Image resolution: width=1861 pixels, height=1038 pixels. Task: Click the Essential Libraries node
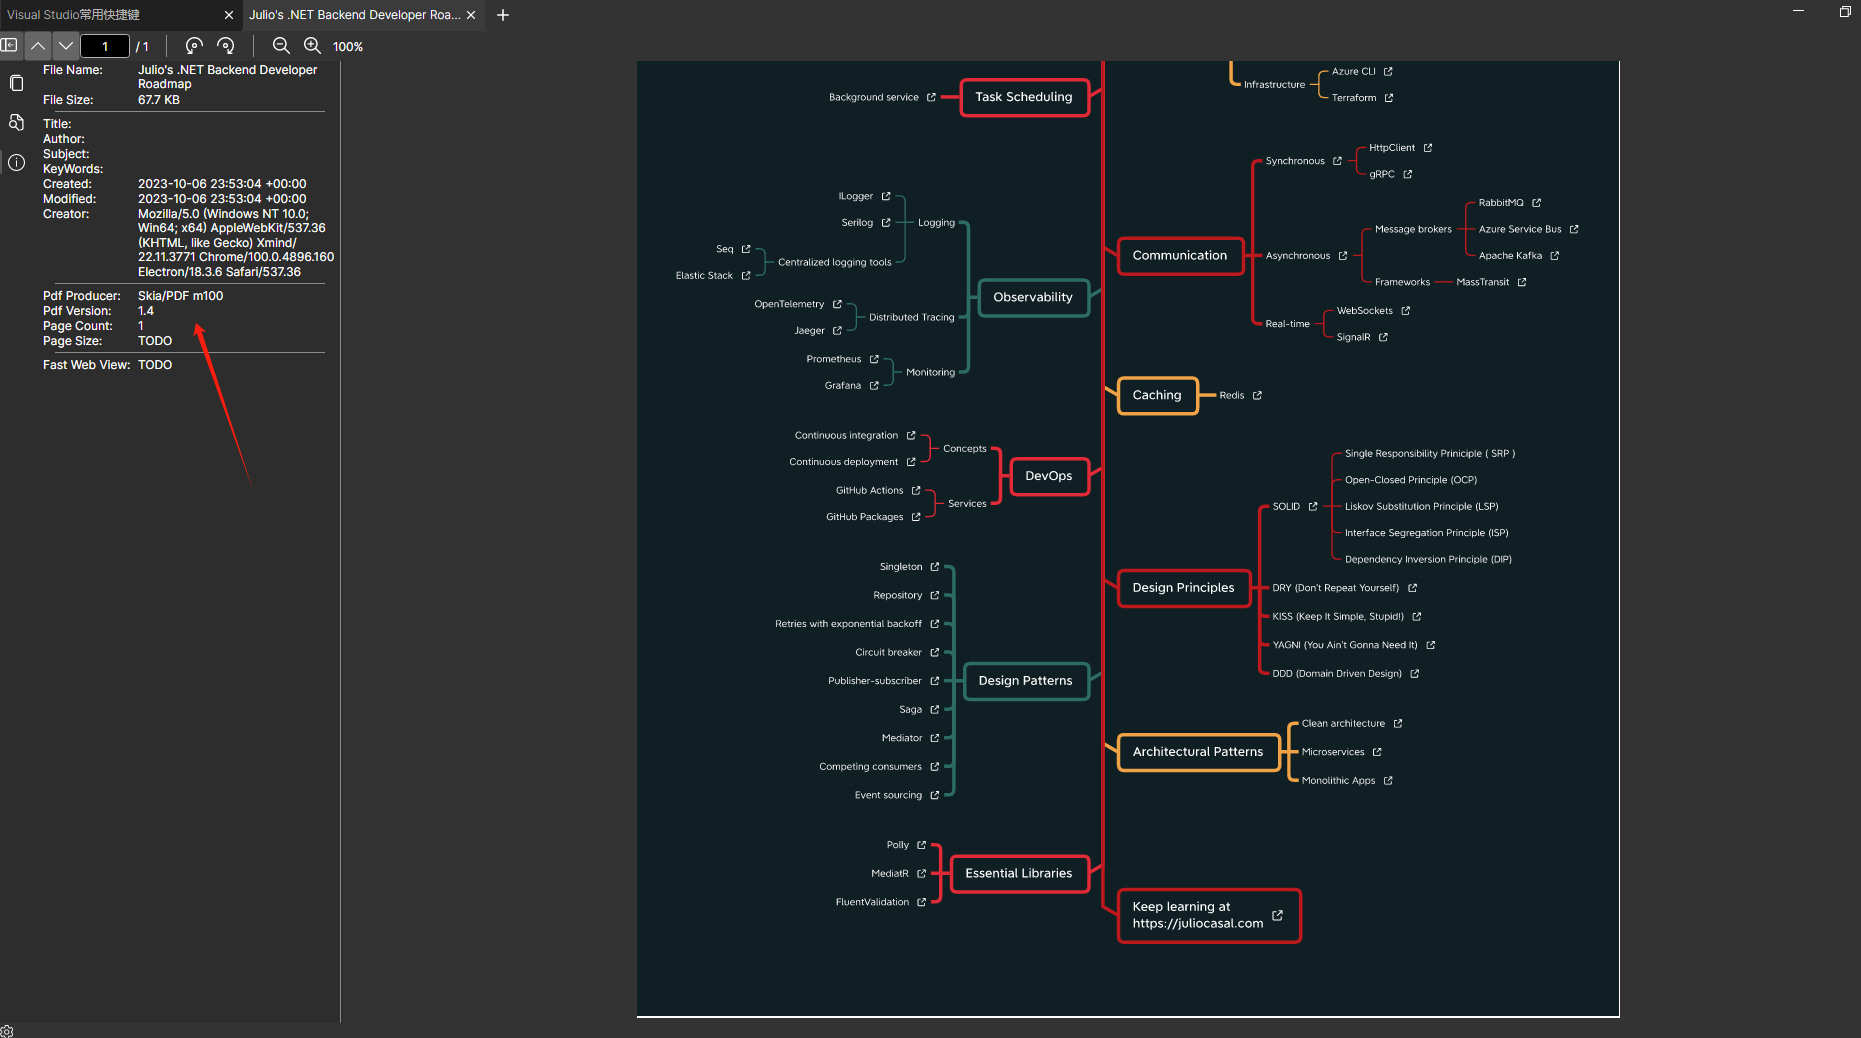click(1019, 873)
